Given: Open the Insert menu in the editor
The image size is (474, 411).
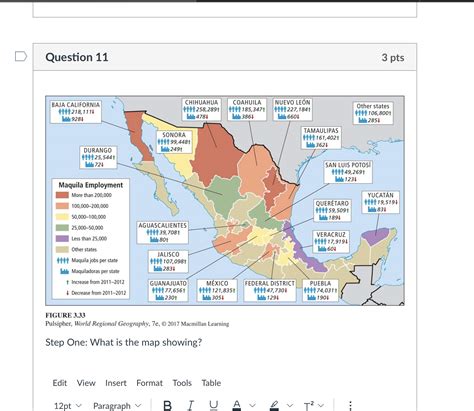Looking at the screenshot, I should (x=116, y=383).
